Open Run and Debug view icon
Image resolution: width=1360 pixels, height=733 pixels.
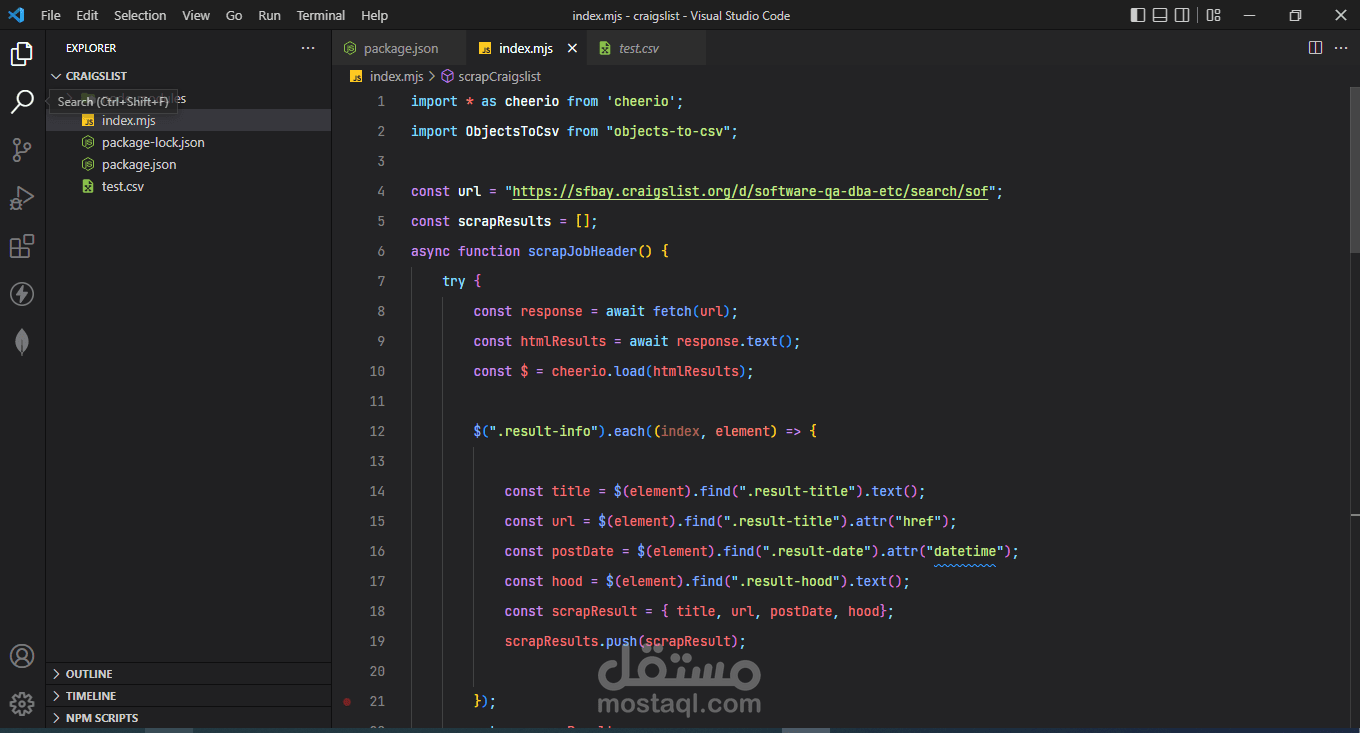(x=22, y=198)
